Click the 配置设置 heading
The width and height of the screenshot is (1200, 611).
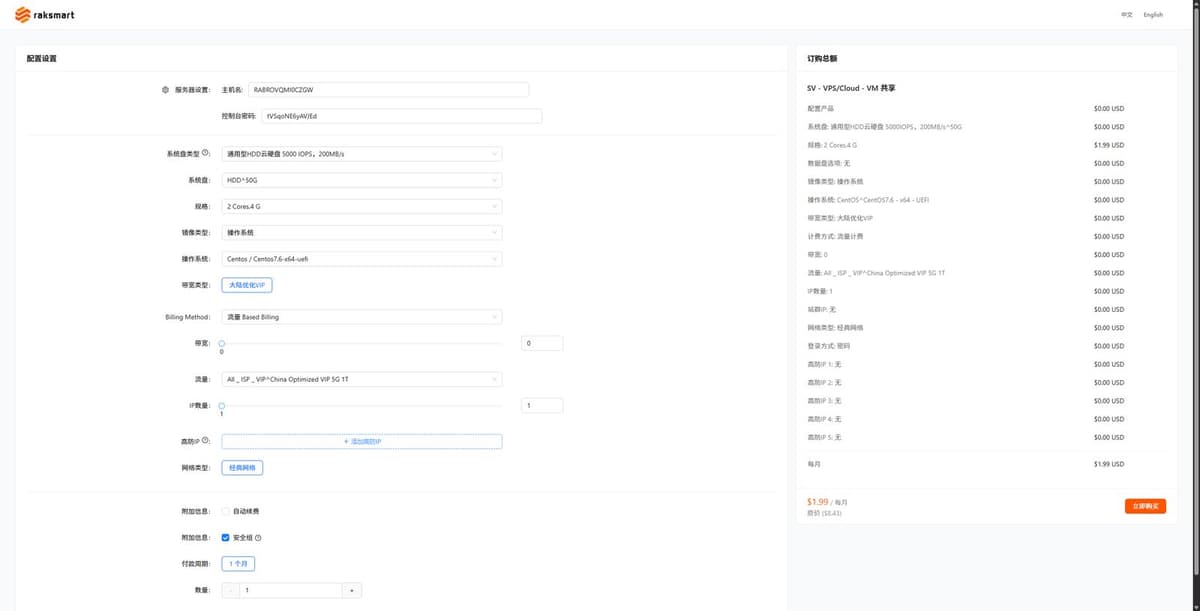click(42, 59)
